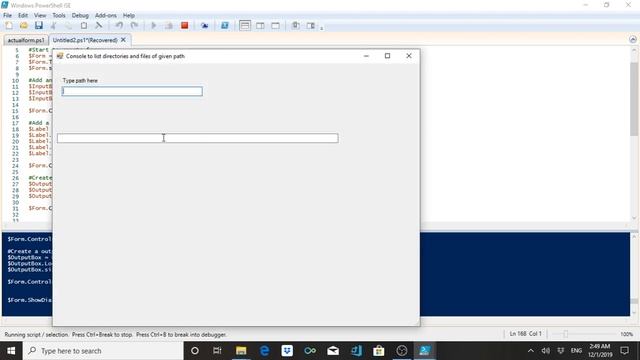The width and height of the screenshot is (640, 360).
Task: Click the 'Type path here' label
Action: pyautogui.click(x=80, y=80)
